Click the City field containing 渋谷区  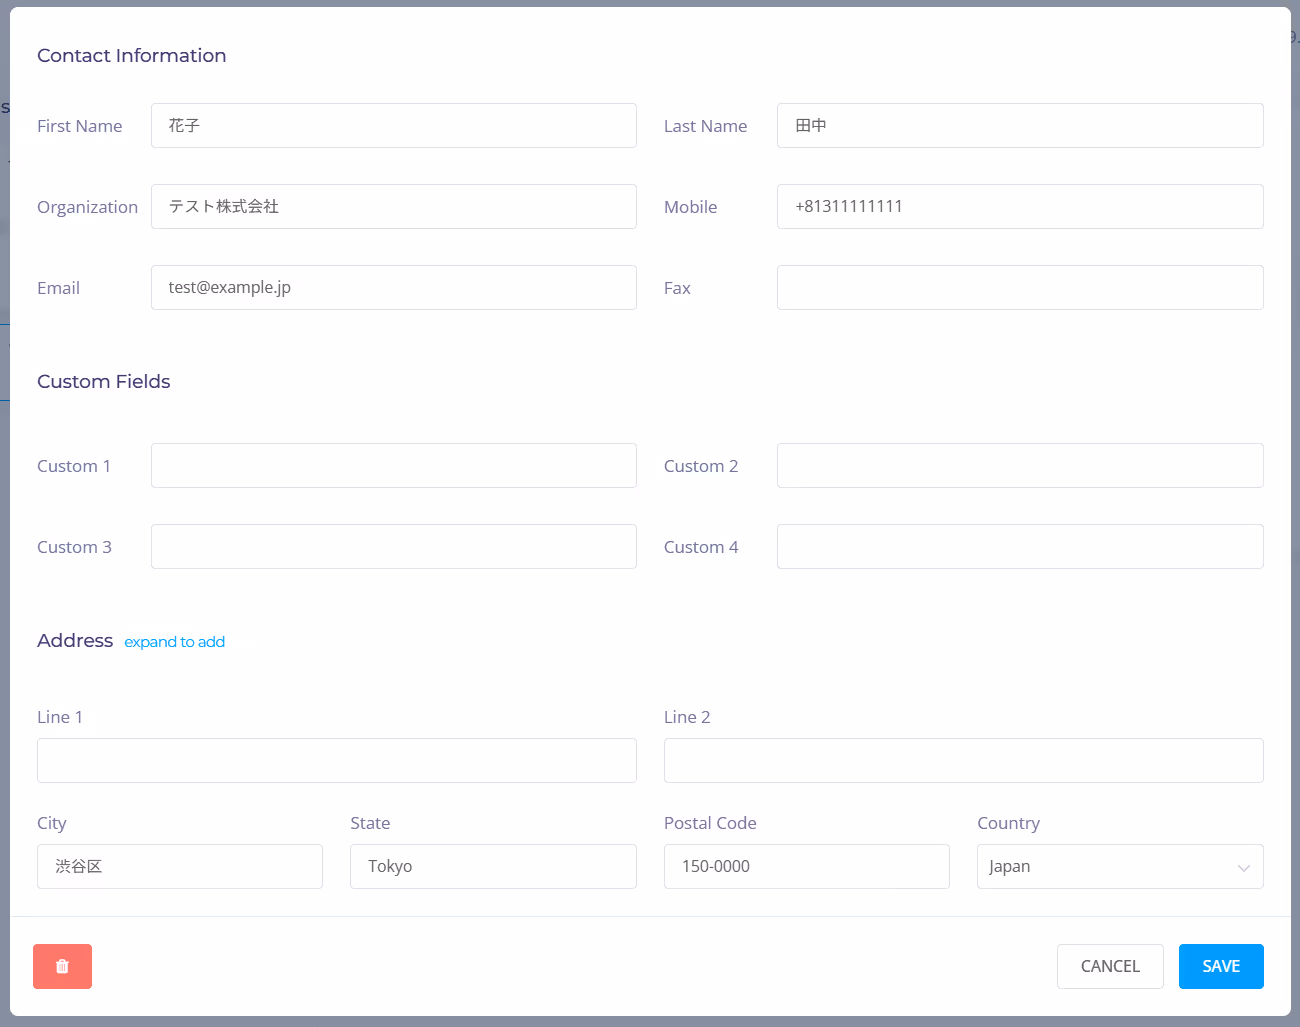180,866
